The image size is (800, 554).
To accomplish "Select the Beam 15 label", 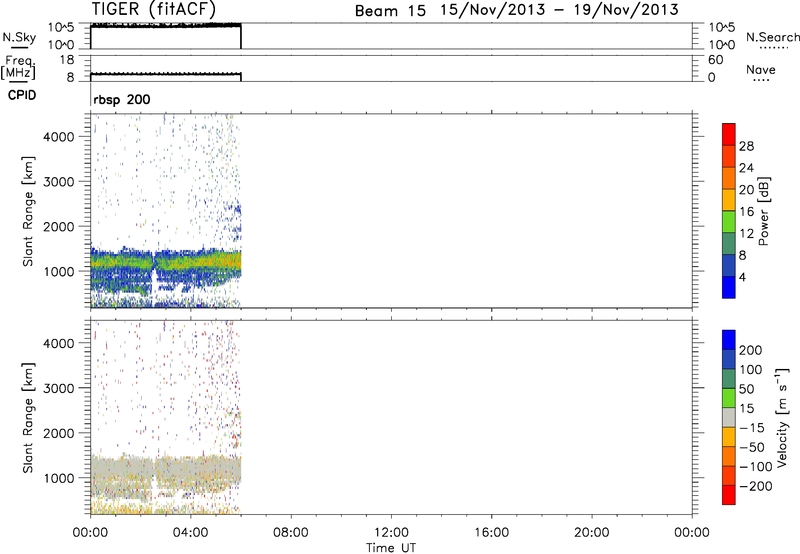I will [x=390, y=10].
